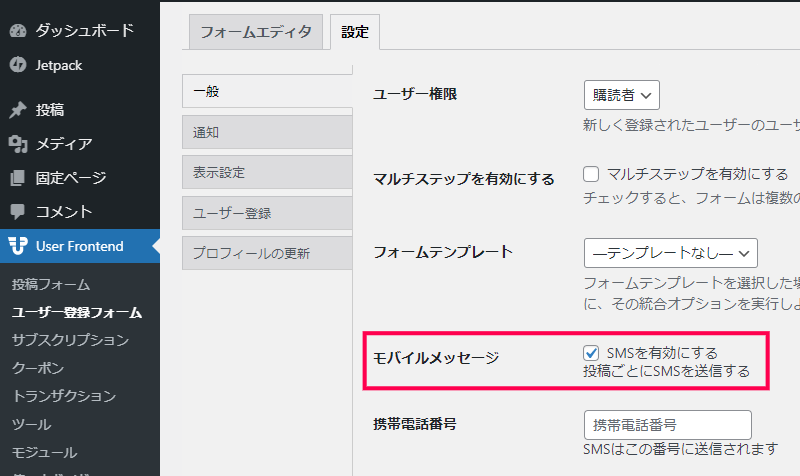The width and height of the screenshot is (800, 476).
Task: Click the フォームテンプレート label text
Action: [x=443, y=252]
